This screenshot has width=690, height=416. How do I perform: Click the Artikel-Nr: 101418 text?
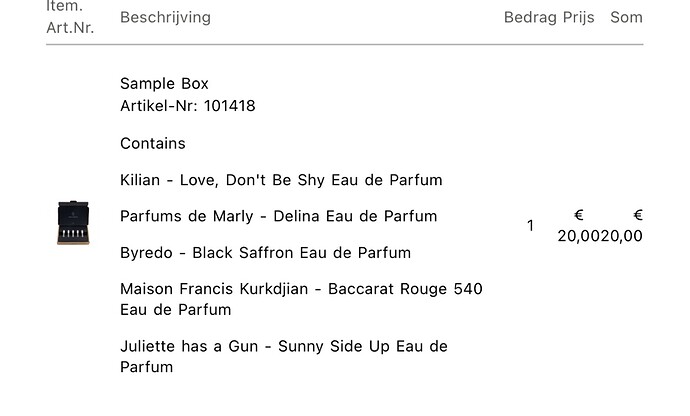point(187,106)
